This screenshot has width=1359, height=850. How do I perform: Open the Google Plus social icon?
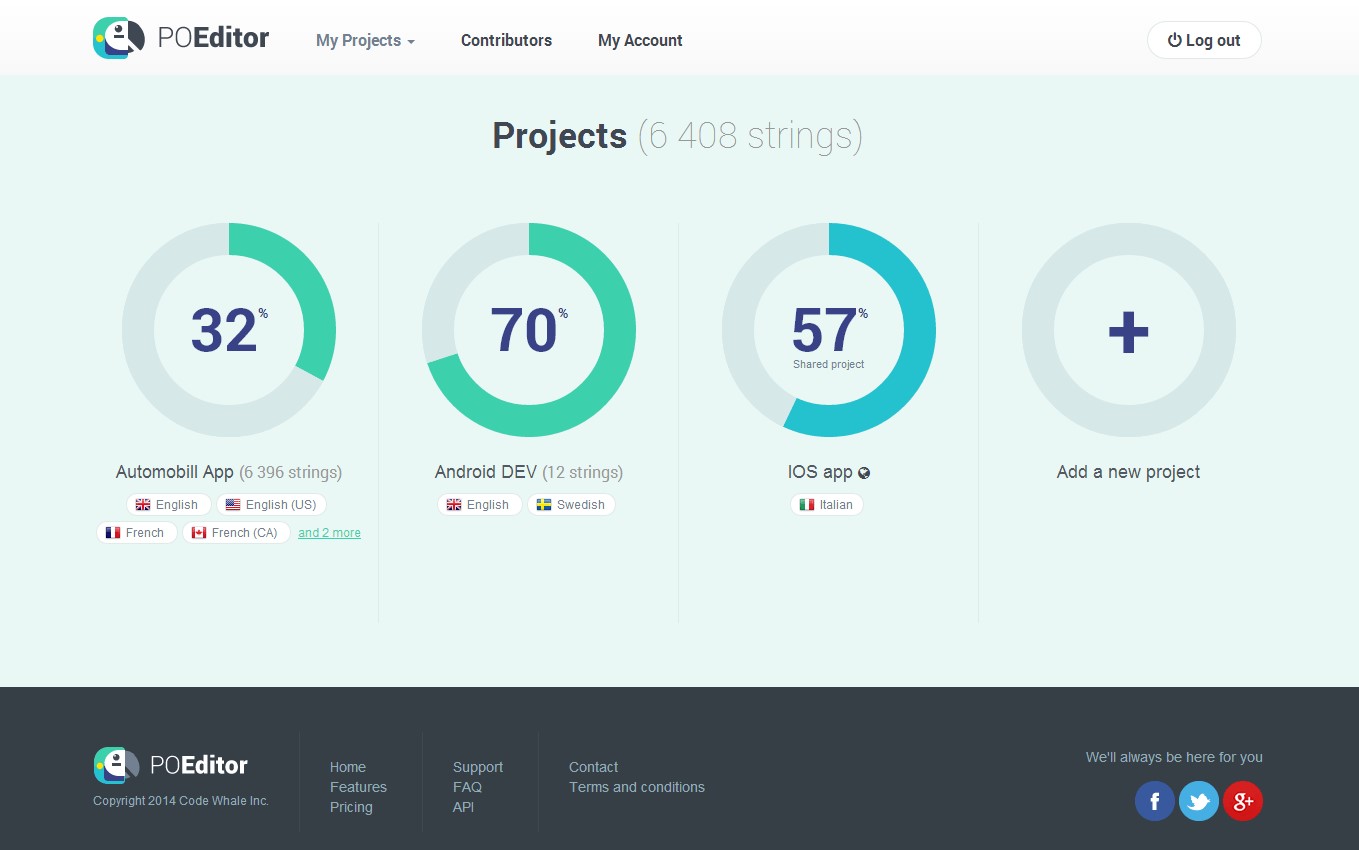pyautogui.click(x=1243, y=801)
